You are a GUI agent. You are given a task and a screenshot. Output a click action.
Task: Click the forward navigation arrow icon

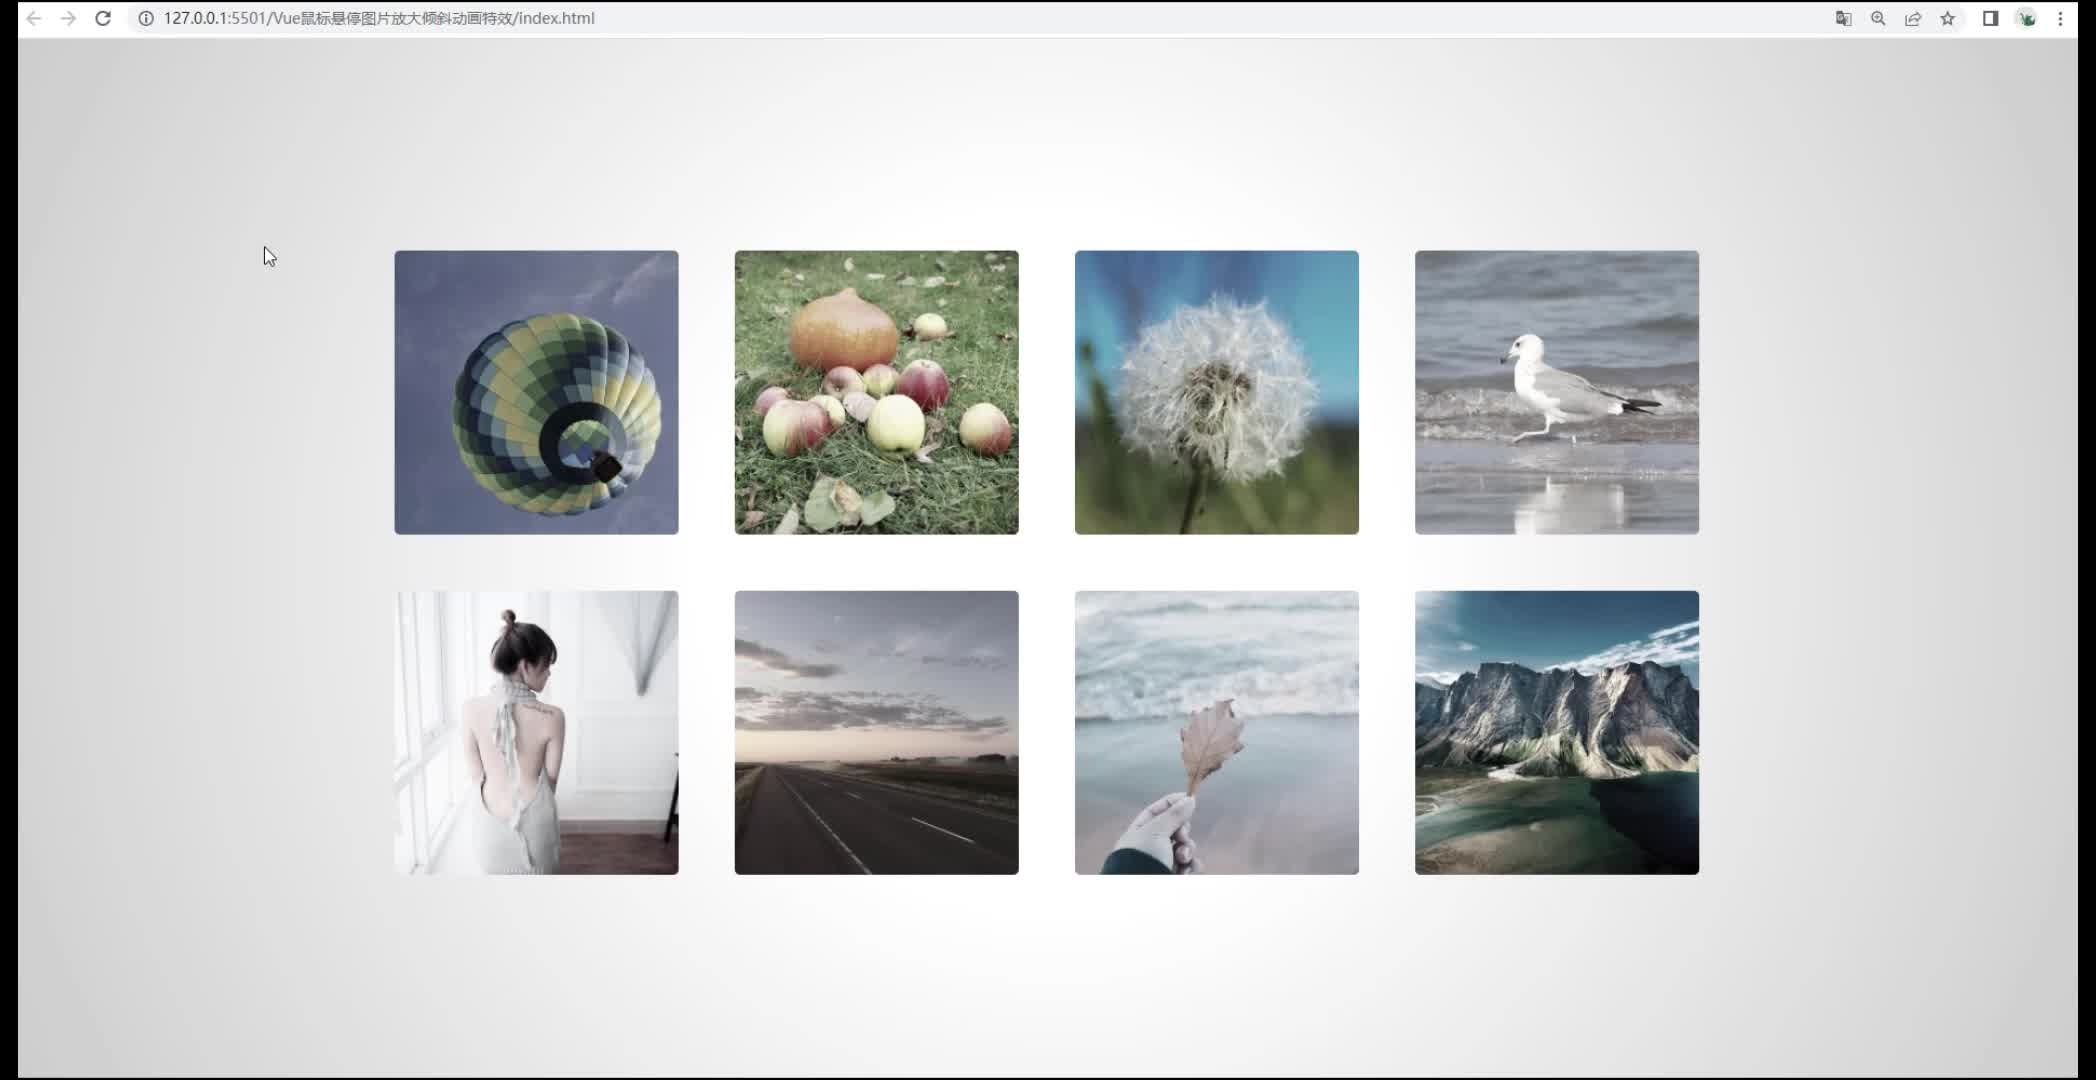click(x=67, y=18)
